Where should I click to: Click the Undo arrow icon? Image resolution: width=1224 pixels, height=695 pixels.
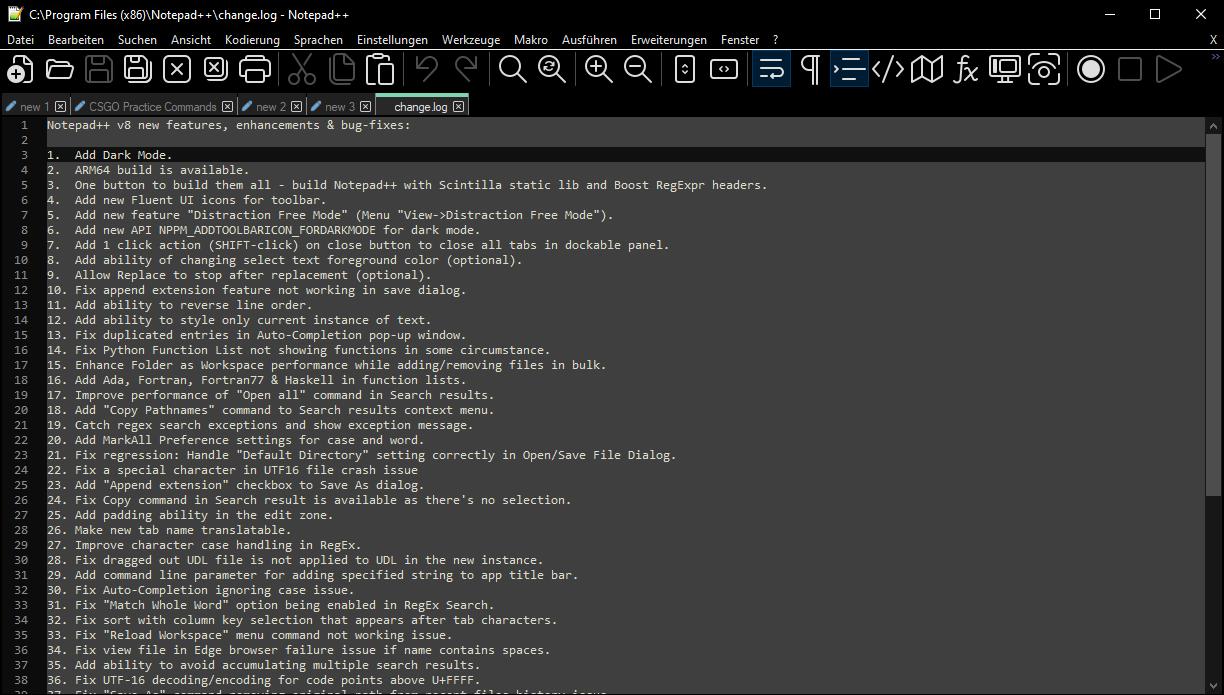(x=427, y=69)
